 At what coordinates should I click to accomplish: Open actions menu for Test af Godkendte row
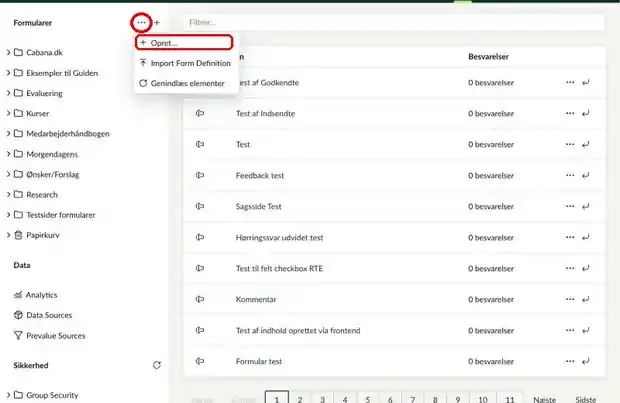pyautogui.click(x=570, y=82)
